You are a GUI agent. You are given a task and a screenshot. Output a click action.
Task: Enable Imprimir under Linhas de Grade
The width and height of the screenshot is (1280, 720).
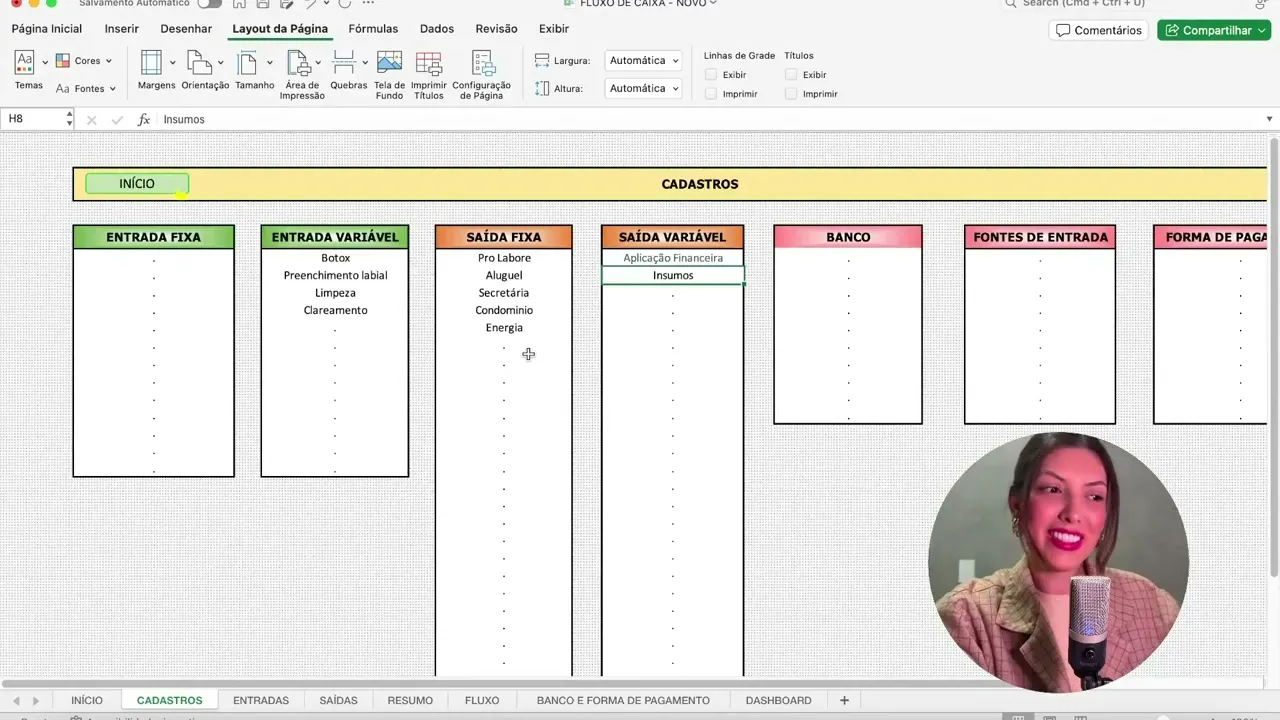711,94
